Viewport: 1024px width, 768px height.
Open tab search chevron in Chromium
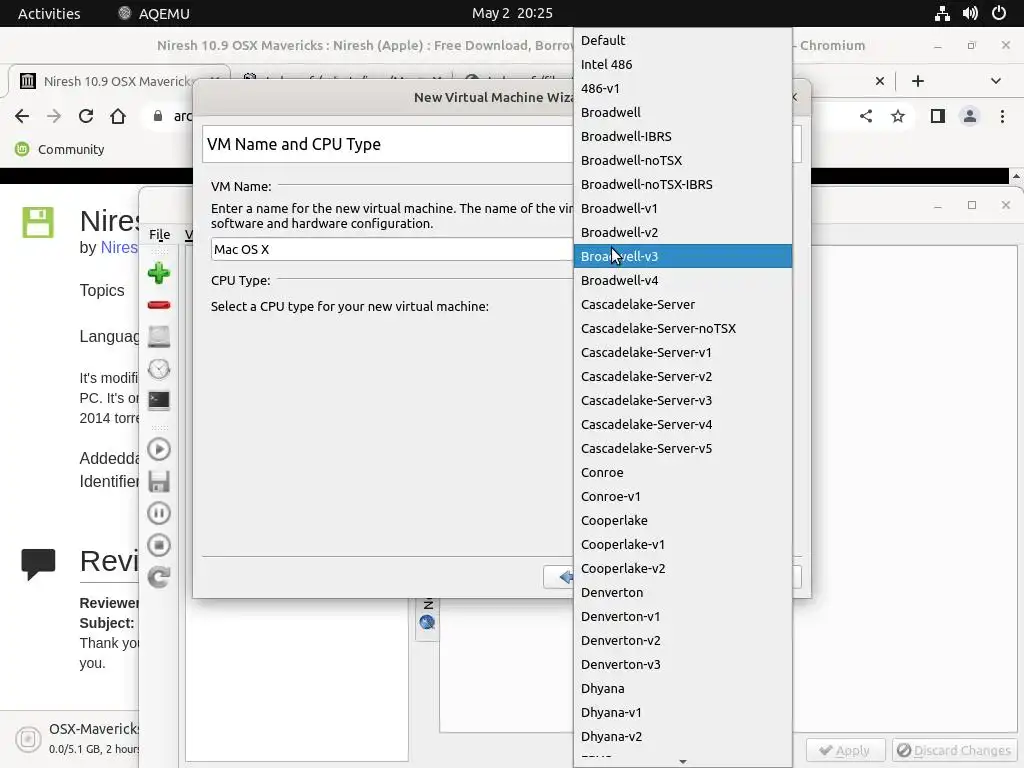[x=995, y=81]
